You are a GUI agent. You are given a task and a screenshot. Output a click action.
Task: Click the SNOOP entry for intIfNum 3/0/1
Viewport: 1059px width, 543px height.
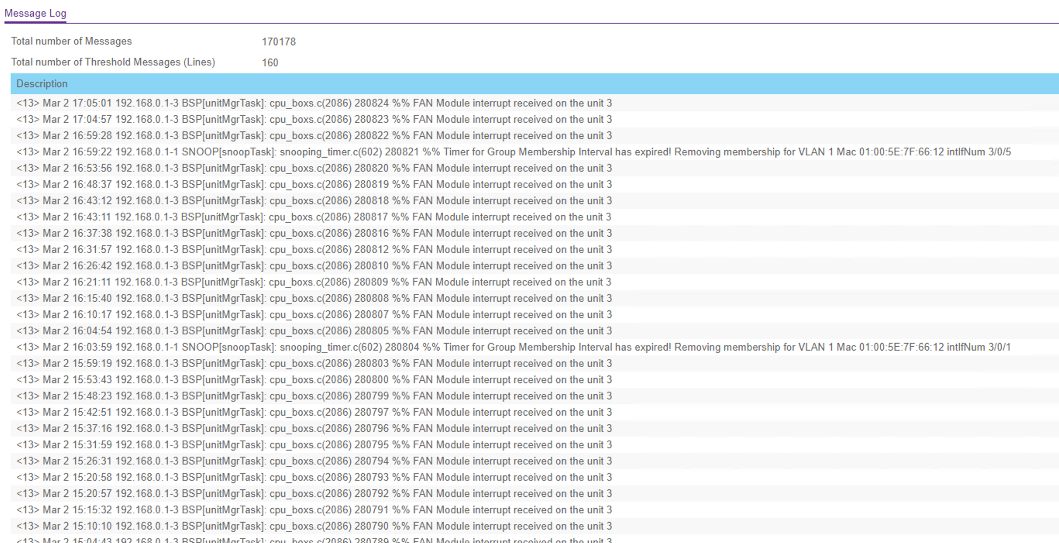(x=514, y=347)
